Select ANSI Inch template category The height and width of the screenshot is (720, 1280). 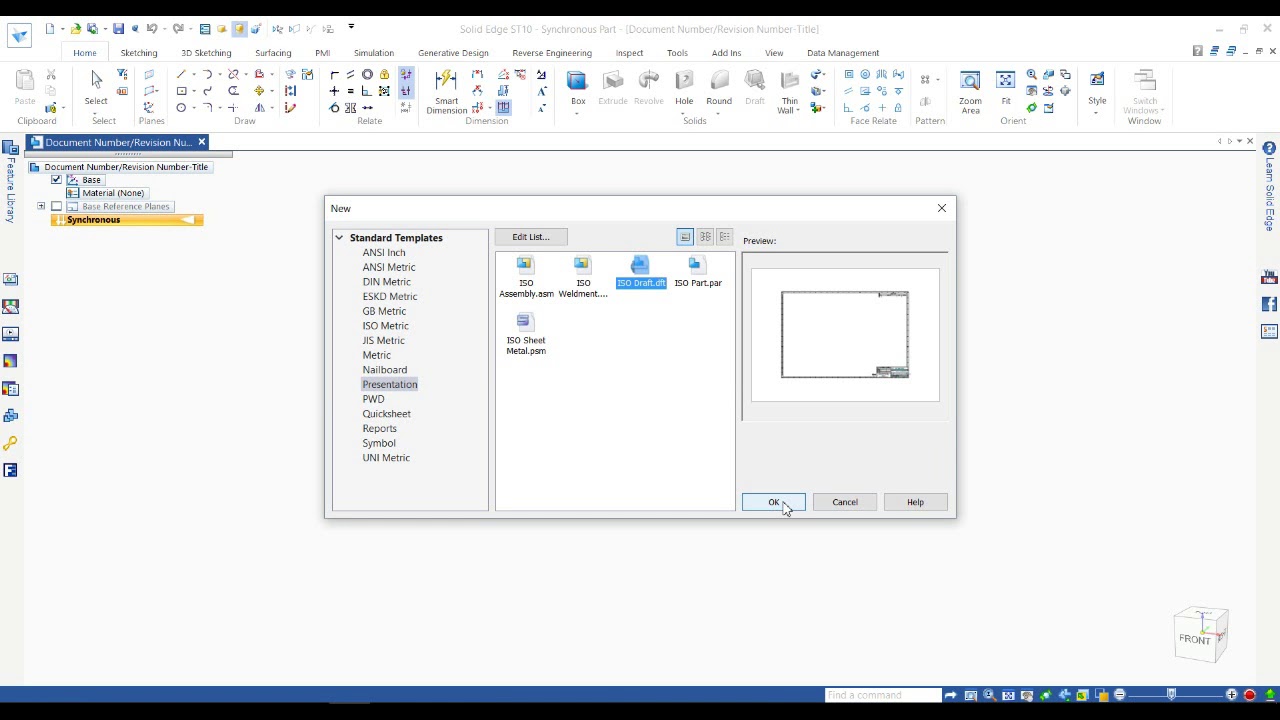[384, 253]
